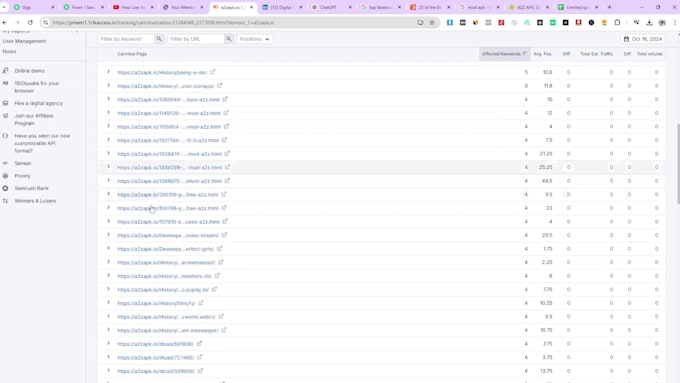Go back with the browser back arrow
Screen dimensions: 680x383
point(5,23)
